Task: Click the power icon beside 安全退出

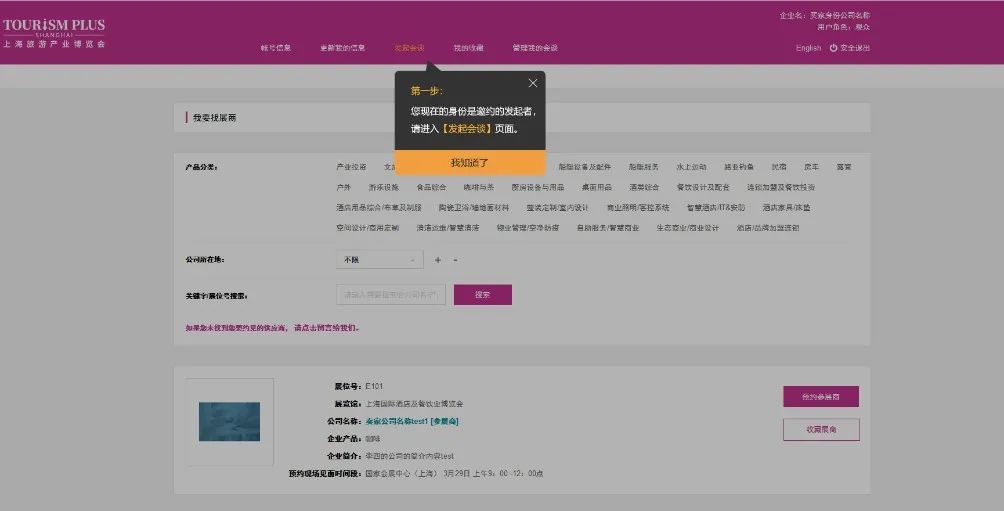Action: (833, 48)
